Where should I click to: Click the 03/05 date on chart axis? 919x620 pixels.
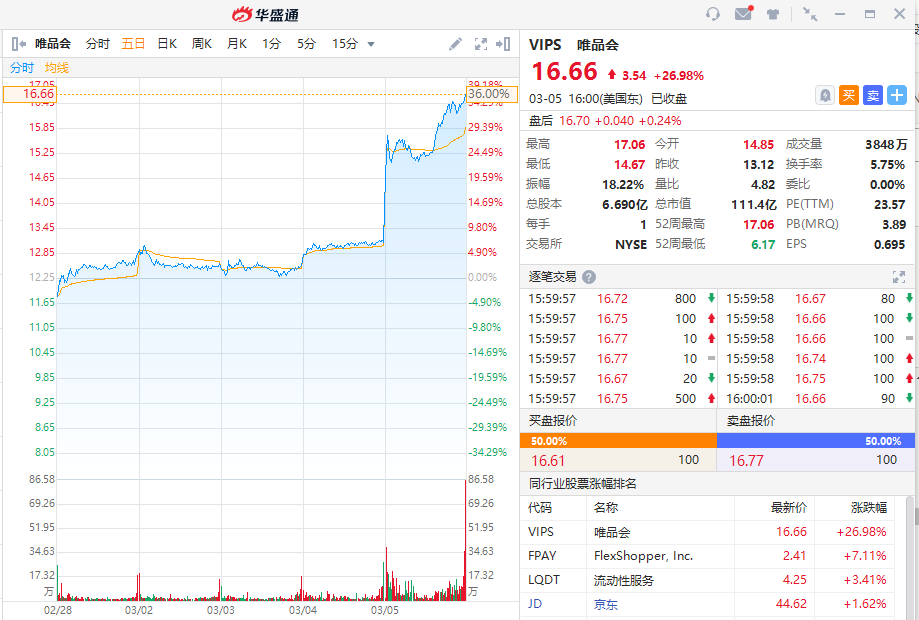(384, 610)
